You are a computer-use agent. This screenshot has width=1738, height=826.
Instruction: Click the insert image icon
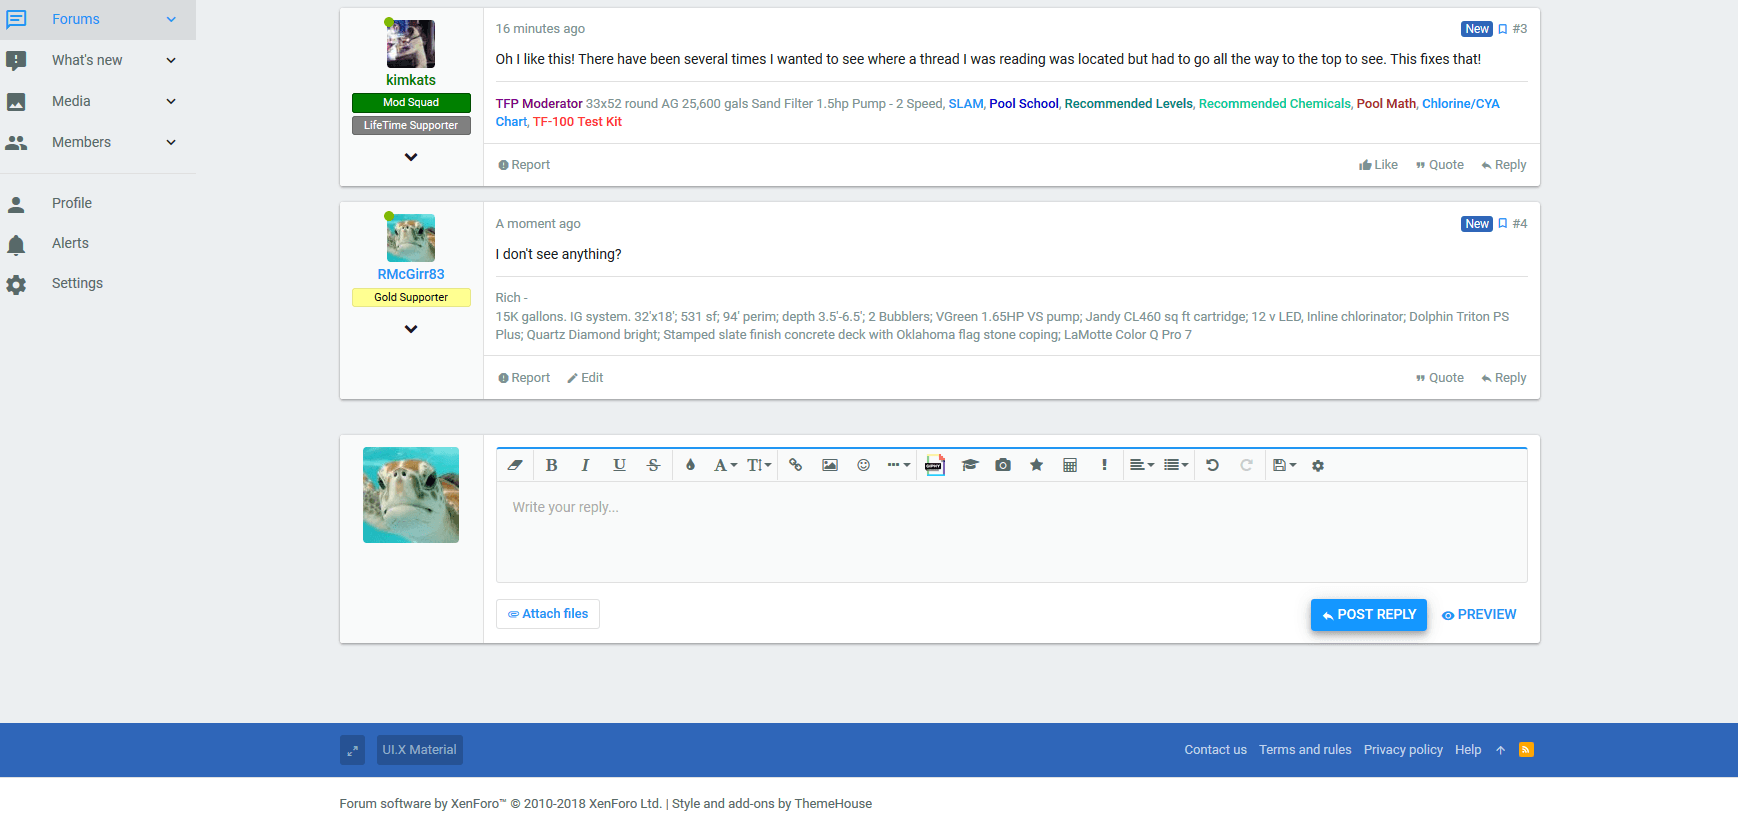click(x=830, y=465)
